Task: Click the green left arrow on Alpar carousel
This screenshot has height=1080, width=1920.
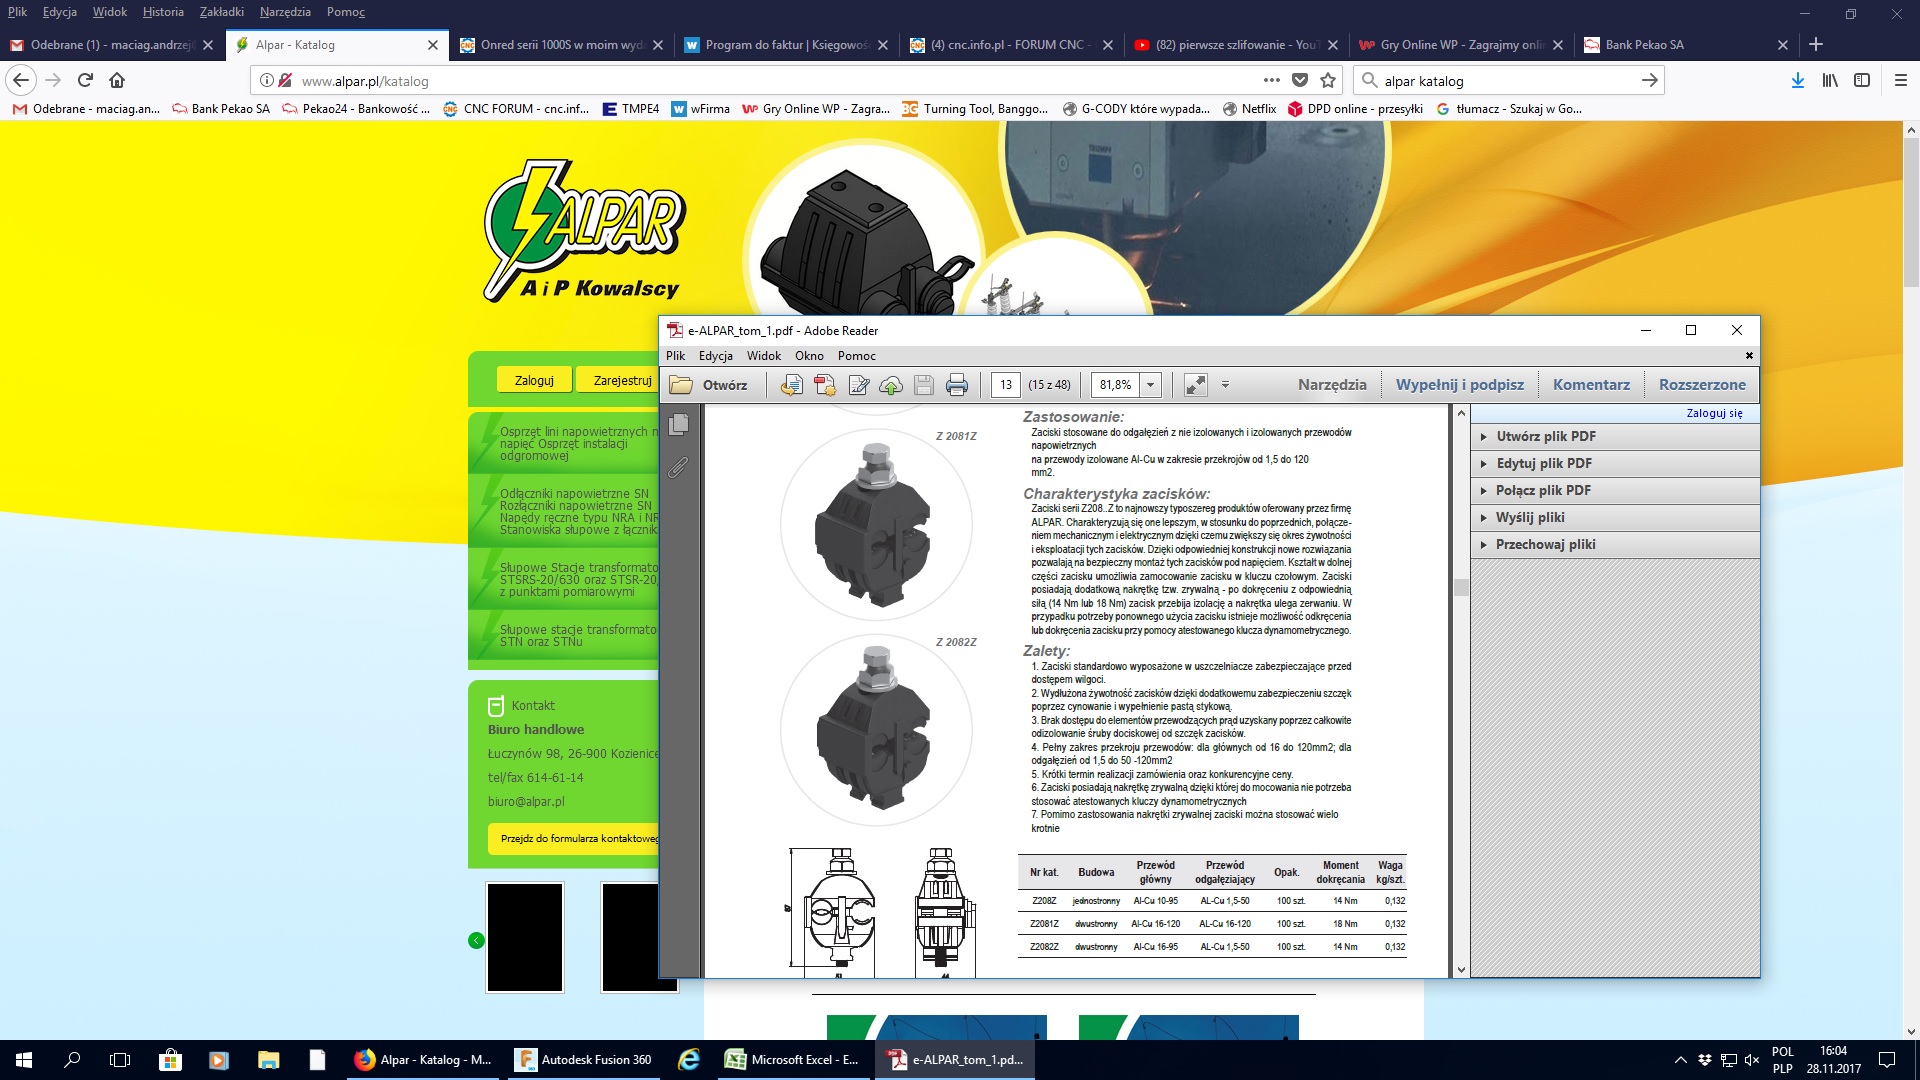Action: click(476, 940)
